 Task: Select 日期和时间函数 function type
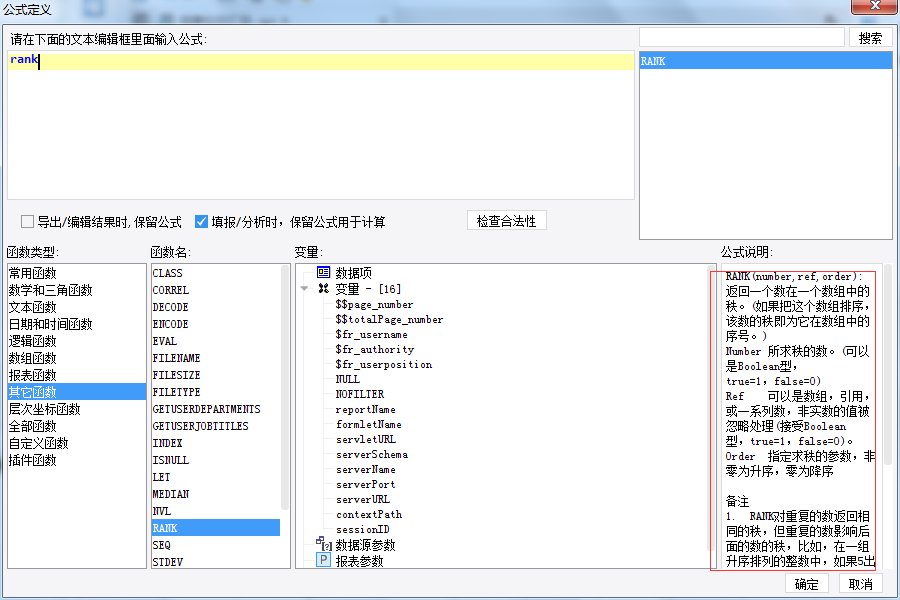coord(76,324)
